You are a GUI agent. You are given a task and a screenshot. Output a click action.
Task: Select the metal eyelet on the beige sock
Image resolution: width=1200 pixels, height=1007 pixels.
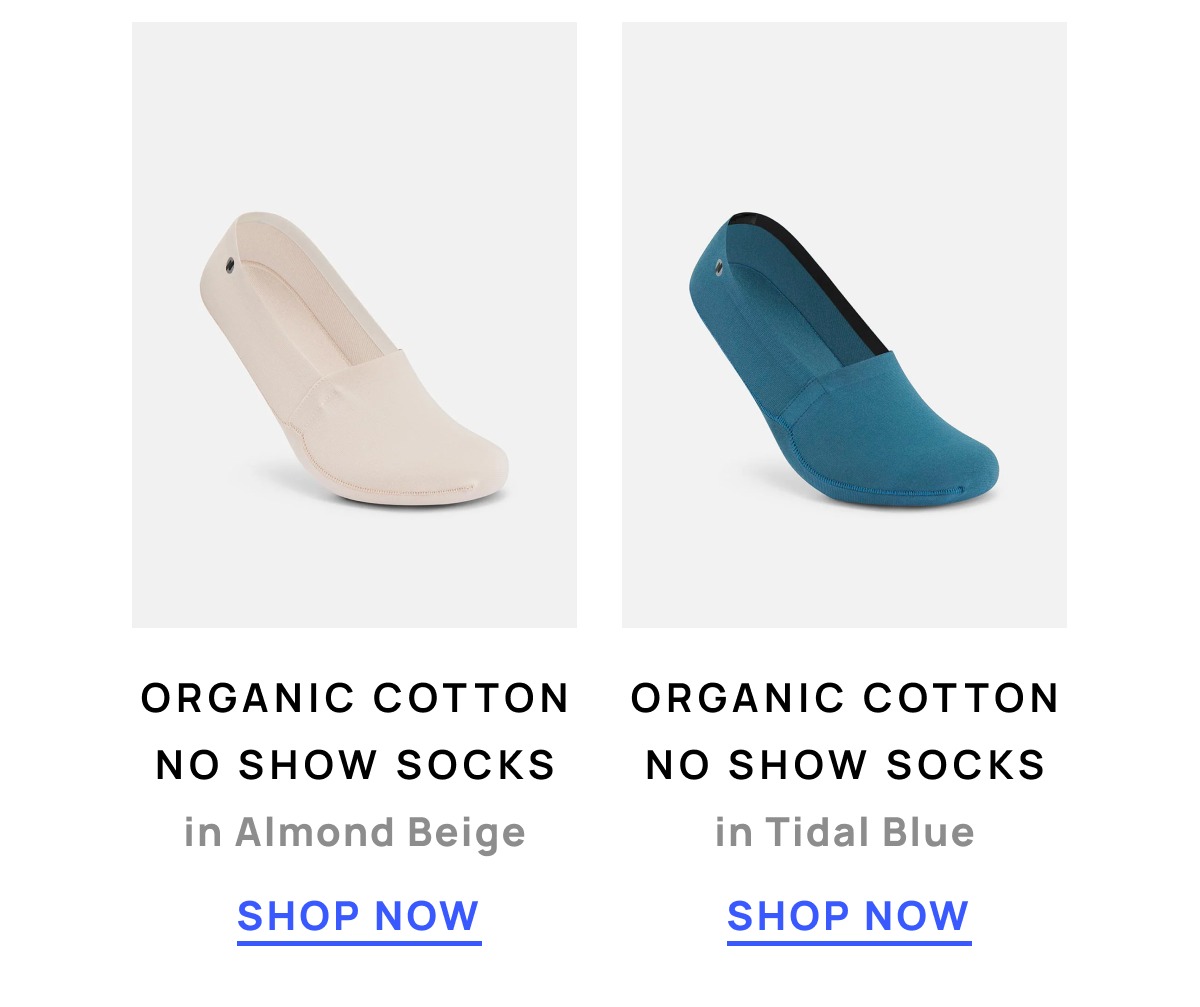[230, 265]
